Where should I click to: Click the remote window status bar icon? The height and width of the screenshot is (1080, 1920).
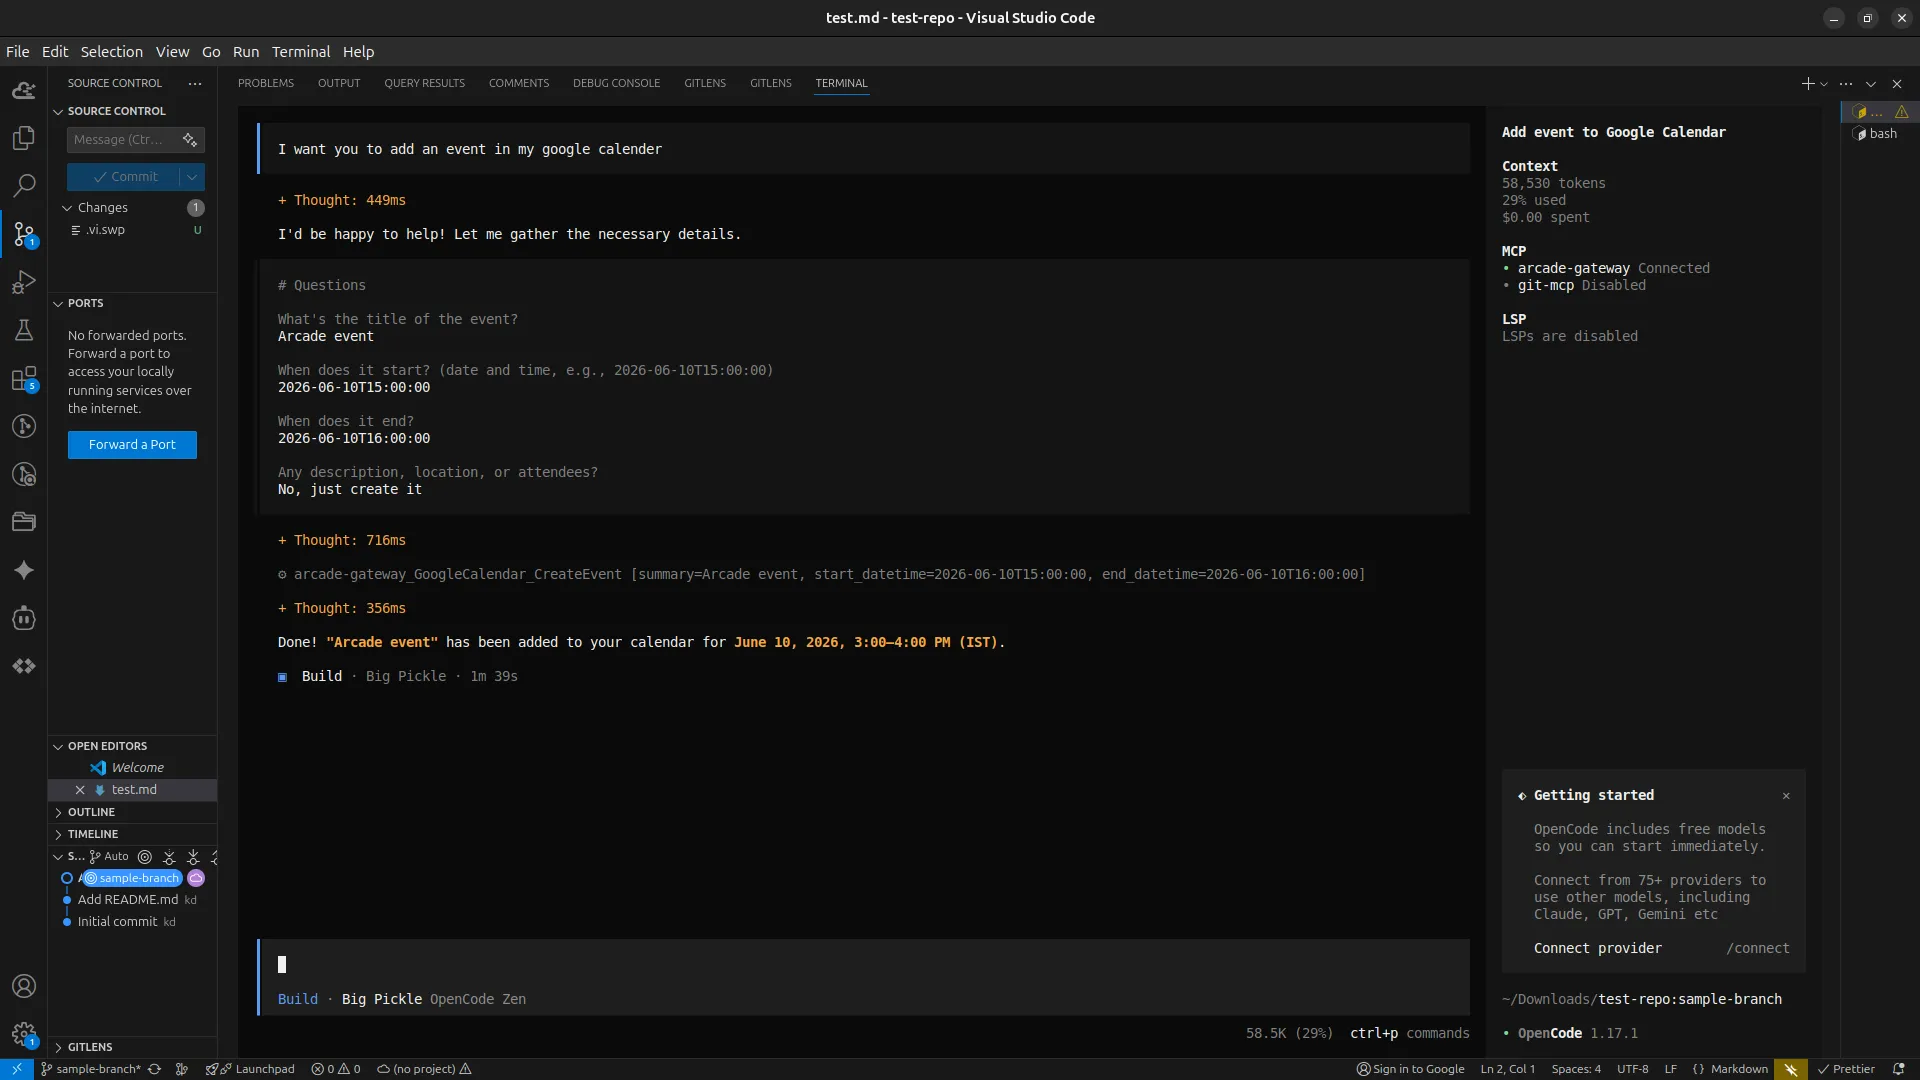[x=17, y=1069]
